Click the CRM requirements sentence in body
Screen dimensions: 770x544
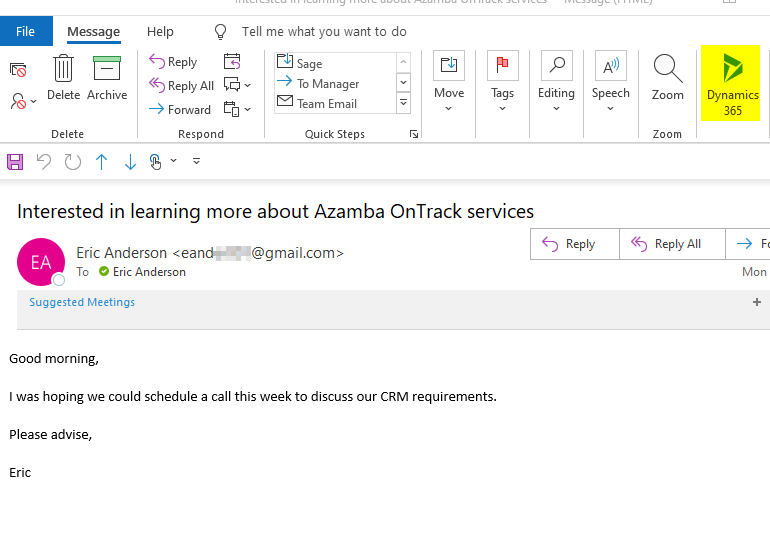pyautogui.click(x=253, y=397)
